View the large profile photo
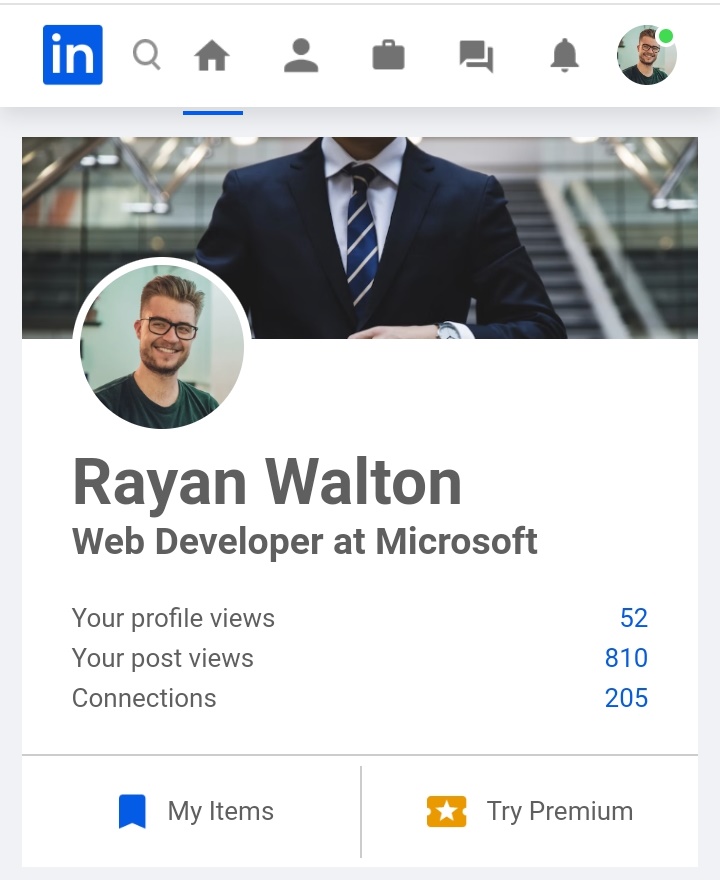The width and height of the screenshot is (720, 880). (x=162, y=346)
